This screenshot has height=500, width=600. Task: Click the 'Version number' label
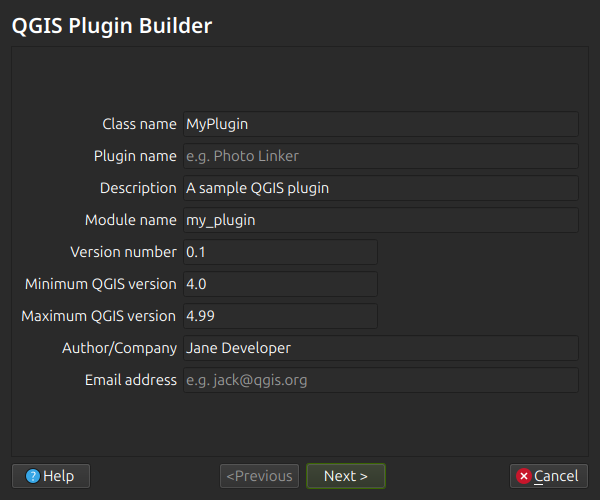tap(124, 252)
